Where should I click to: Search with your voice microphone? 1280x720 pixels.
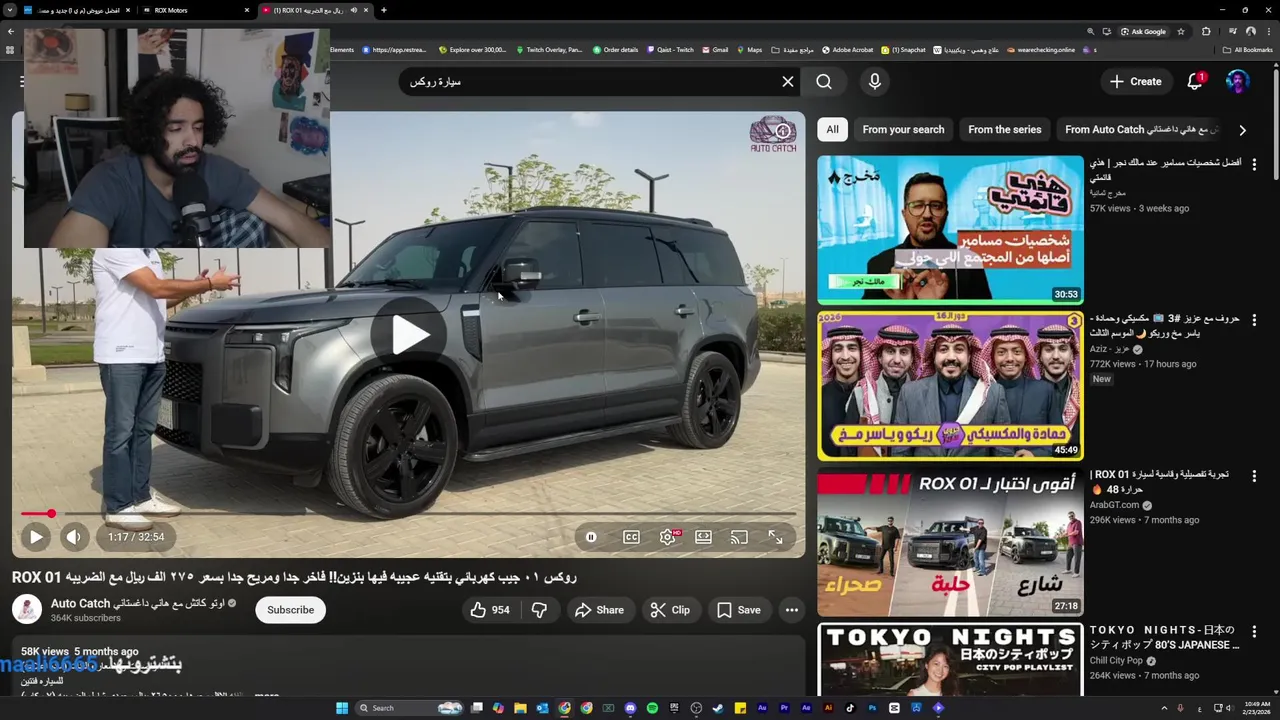pos(875,82)
